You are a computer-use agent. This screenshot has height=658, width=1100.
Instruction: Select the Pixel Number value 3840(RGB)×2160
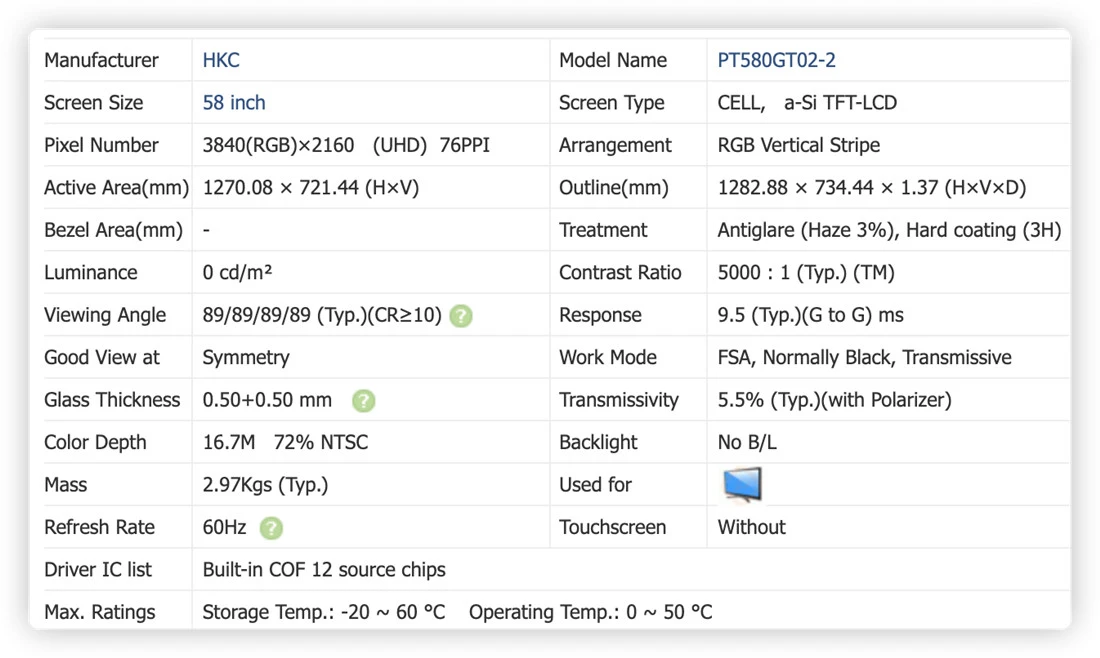tap(278, 145)
